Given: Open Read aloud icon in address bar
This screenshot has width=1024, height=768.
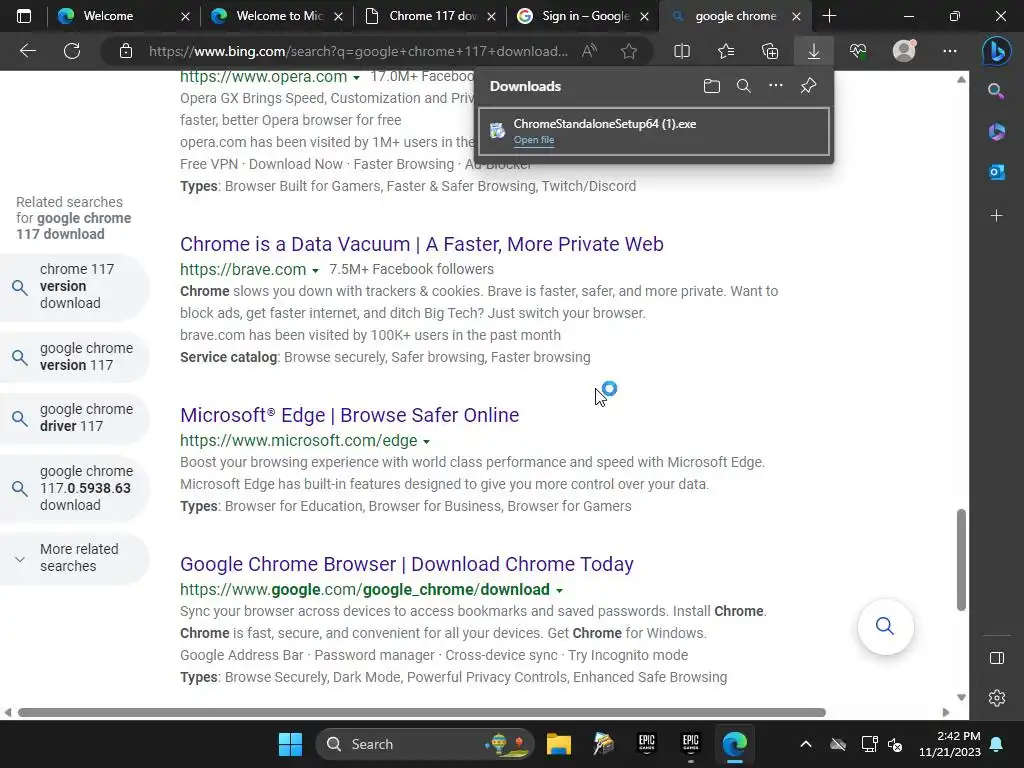Looking at the screenshot, I should (x=590, y=51).
